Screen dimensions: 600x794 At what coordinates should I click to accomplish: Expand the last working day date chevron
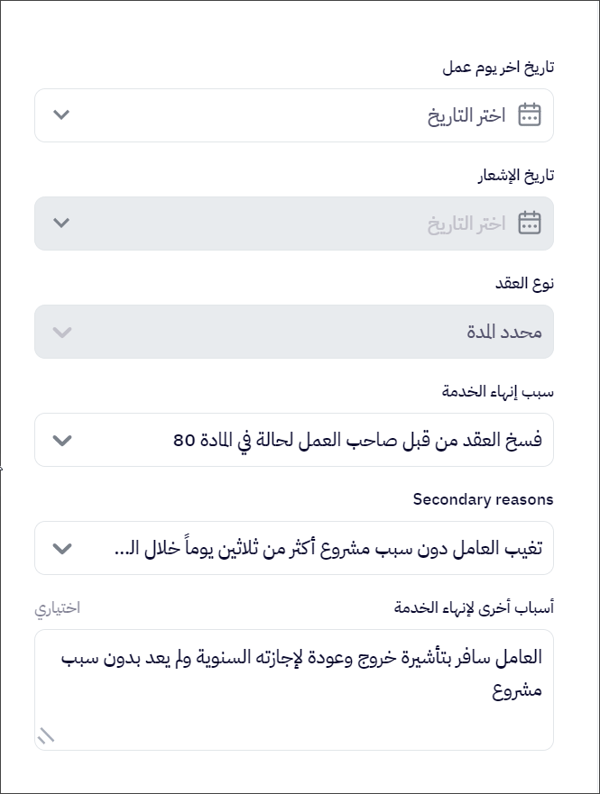tap(61, 115)
